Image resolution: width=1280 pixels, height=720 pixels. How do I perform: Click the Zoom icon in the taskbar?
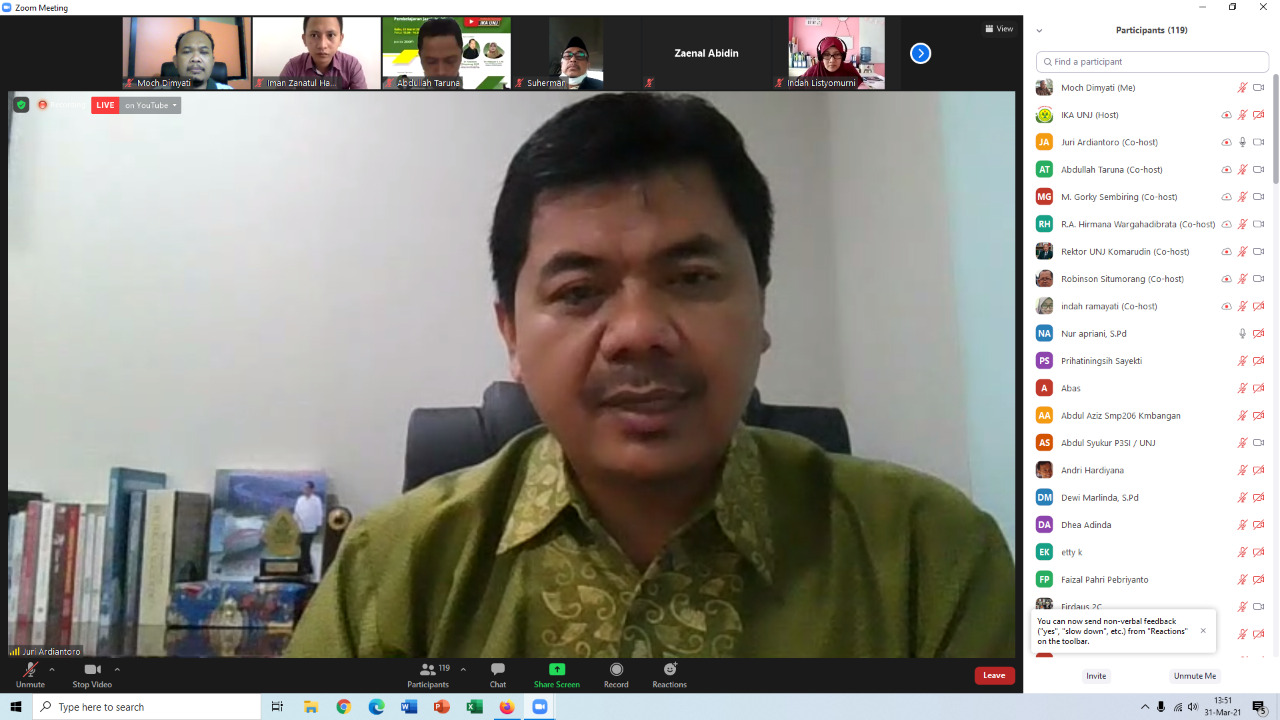[540, 707]
